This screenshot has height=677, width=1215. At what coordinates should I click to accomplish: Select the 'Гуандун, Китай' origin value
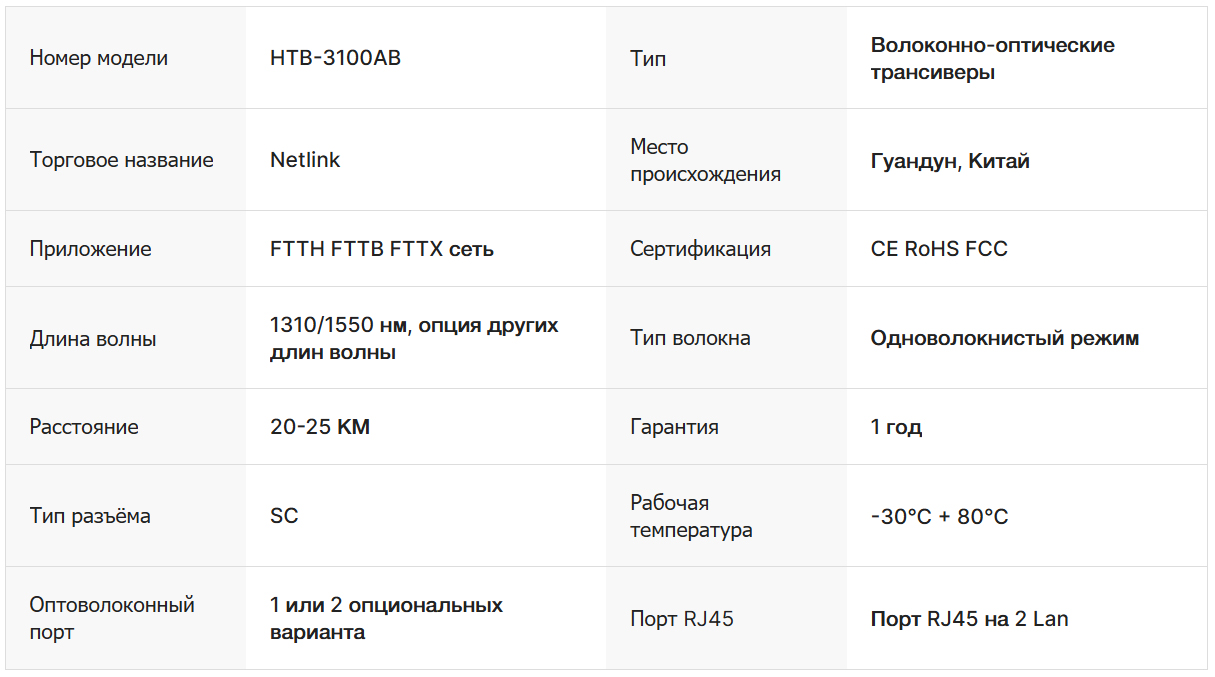[x=949, y=161]
